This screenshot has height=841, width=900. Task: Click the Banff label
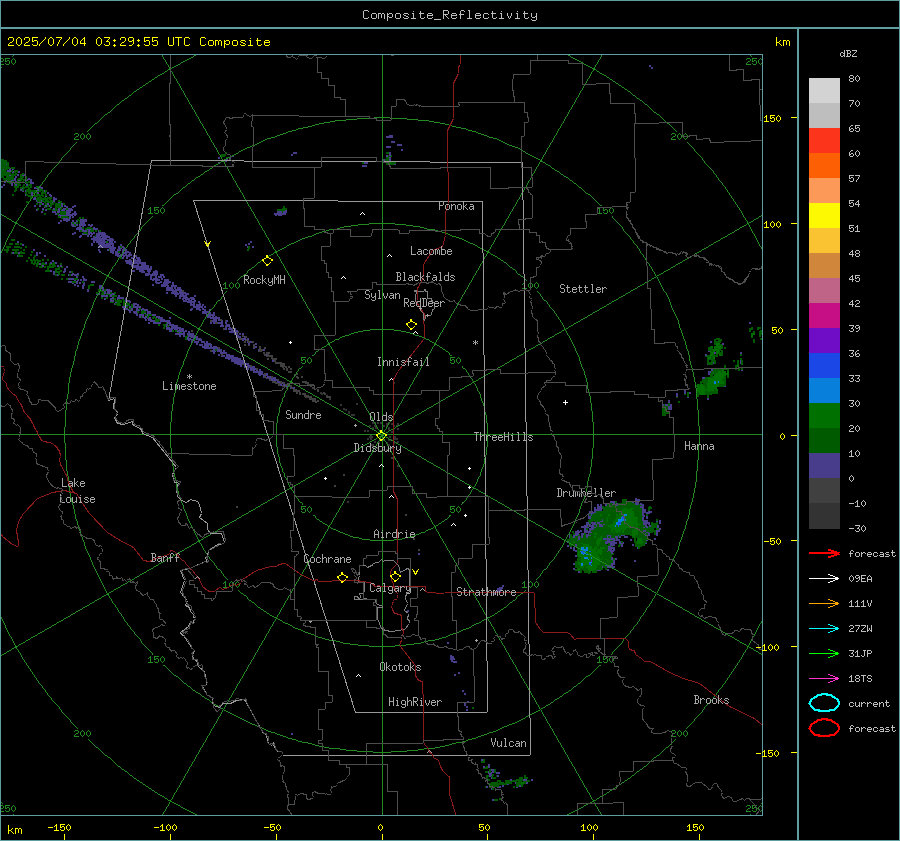pos(165,558)
